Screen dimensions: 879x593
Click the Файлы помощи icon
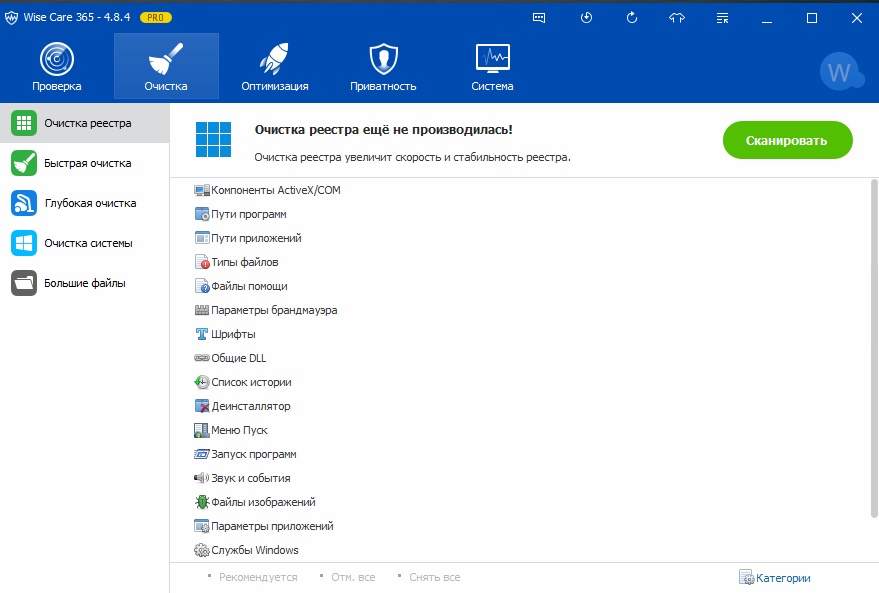click(202, 286)
